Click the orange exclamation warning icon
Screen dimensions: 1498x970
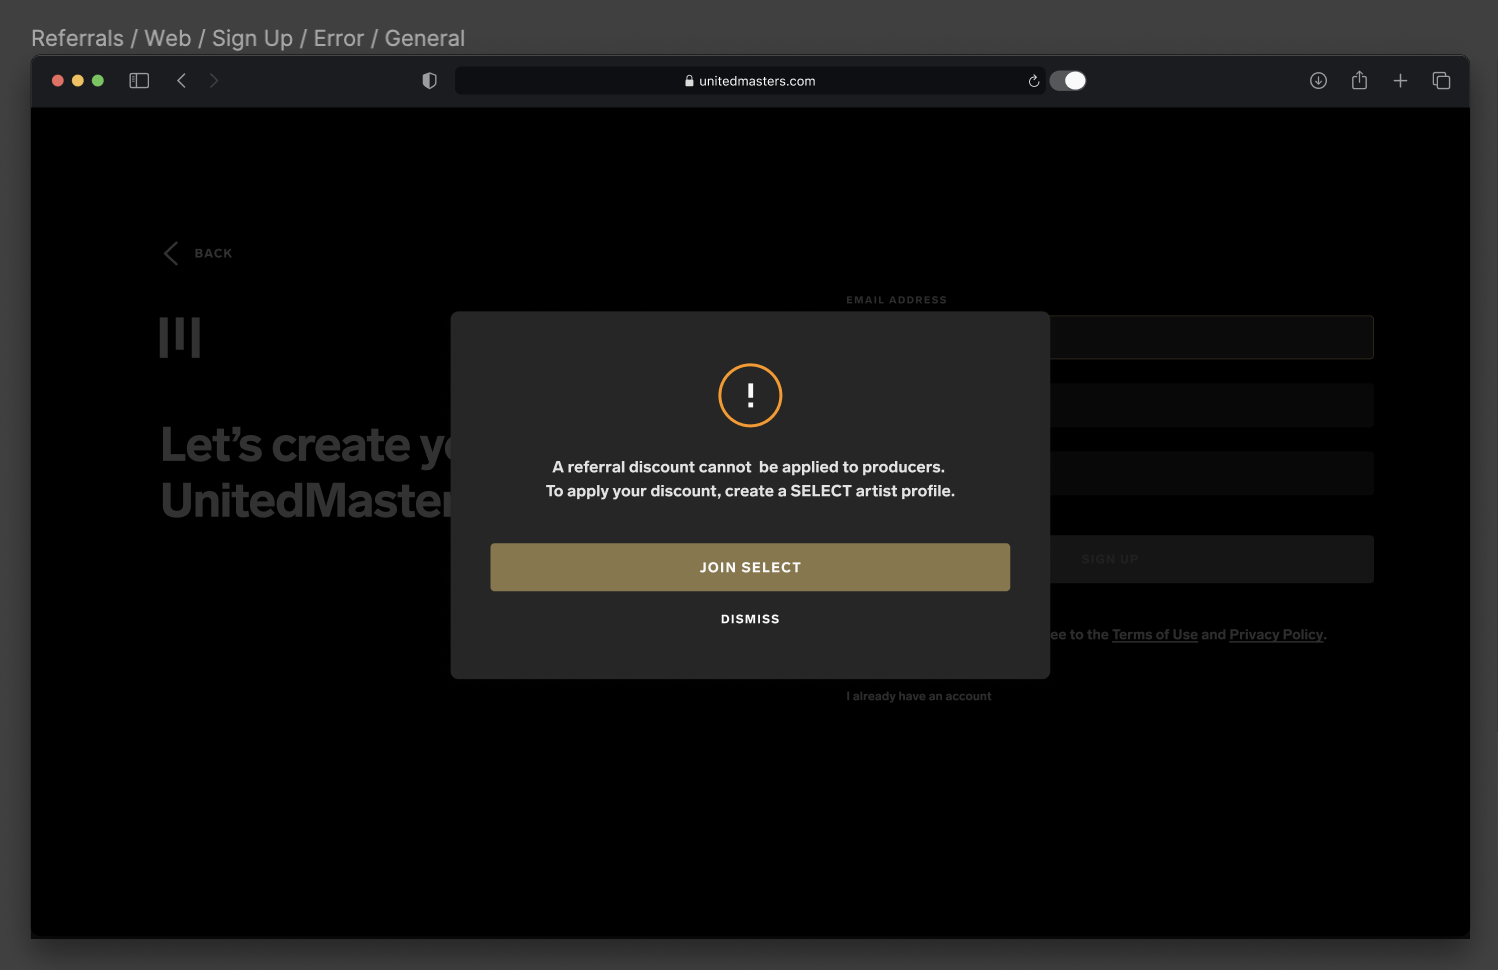point(750,395)
